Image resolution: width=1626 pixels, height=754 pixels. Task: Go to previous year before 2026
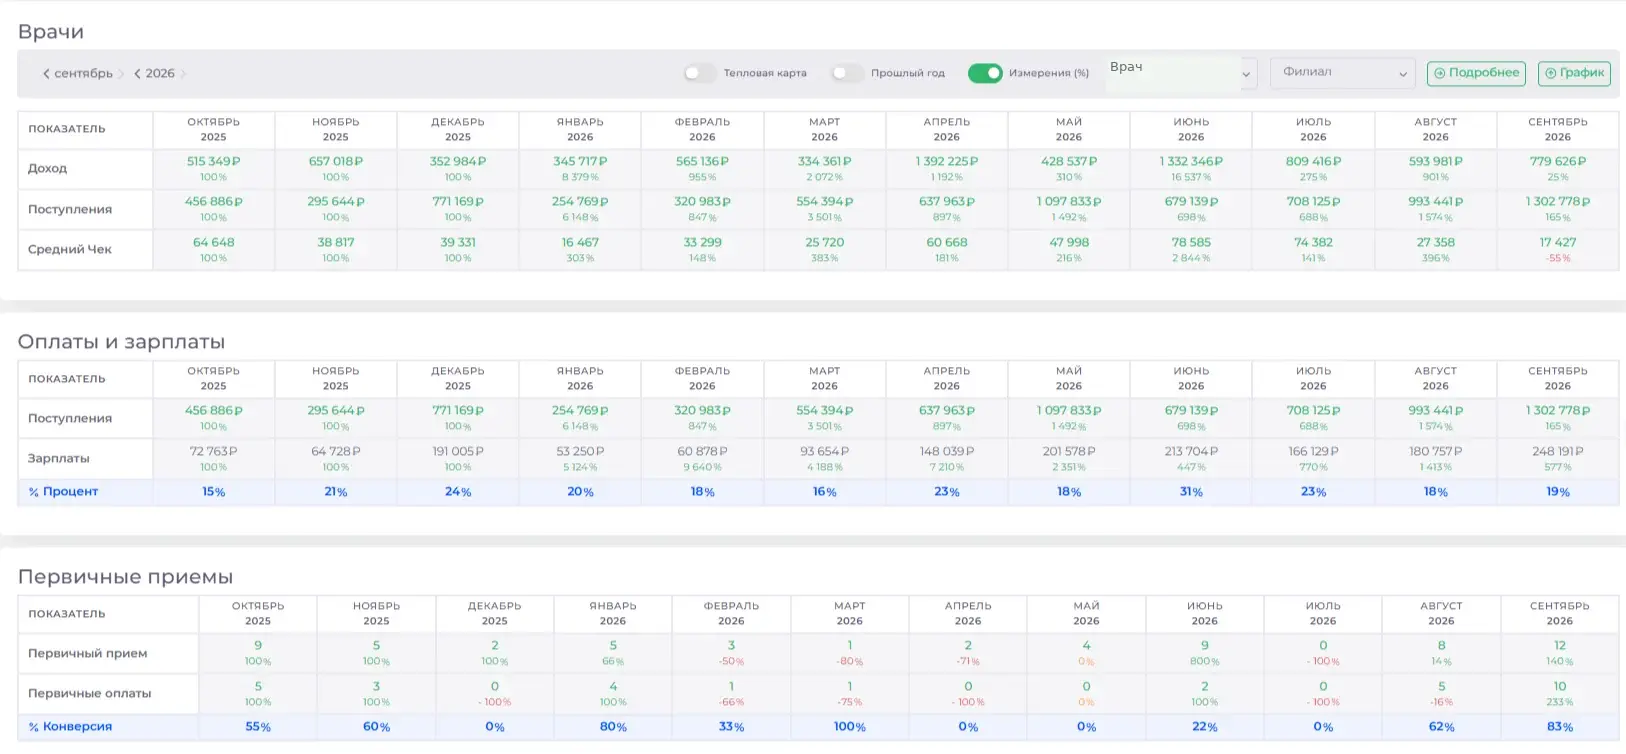pyautogui.click(x=137, y=74)
